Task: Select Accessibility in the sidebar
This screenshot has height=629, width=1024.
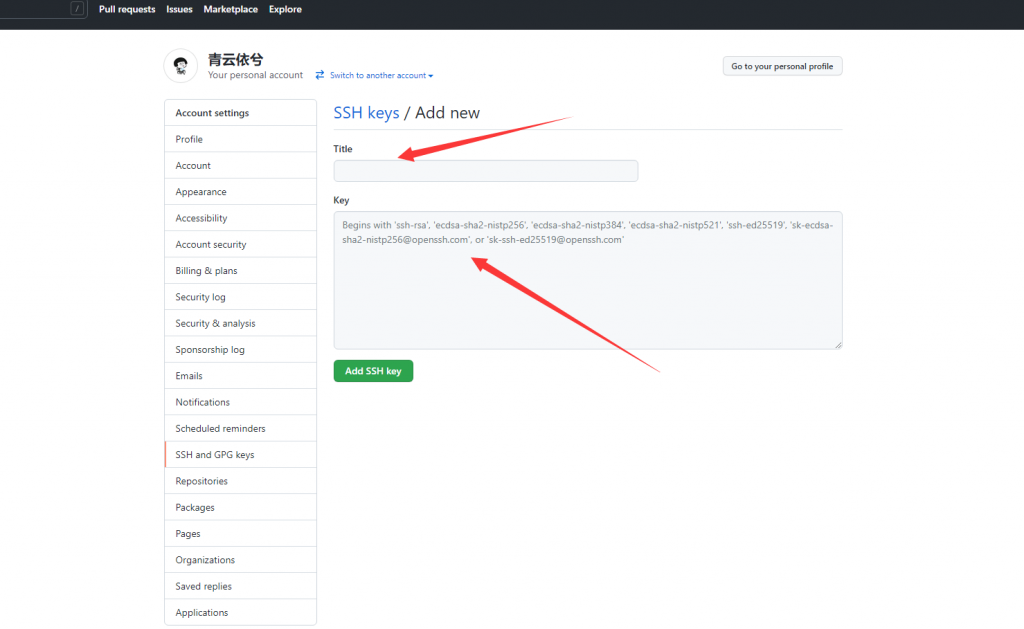Action: [240, 218]
